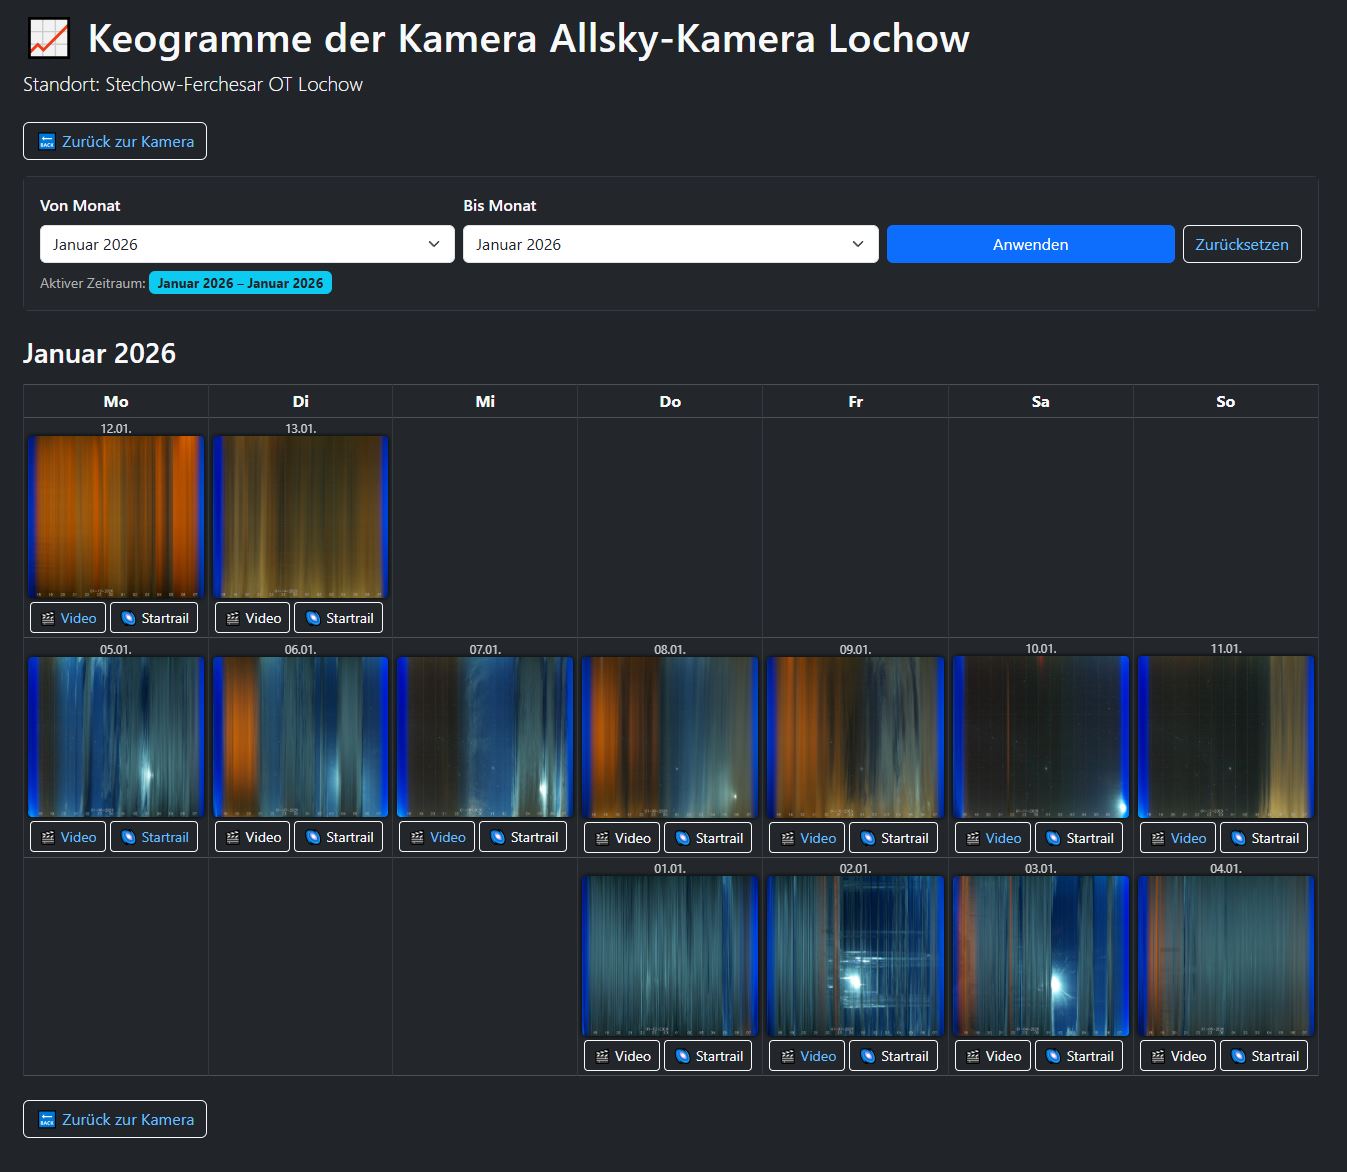Open the Bis Monat month dropdown
Image resolution: width=1347 pixels, height=1172 pixels.
pos(670,243)
